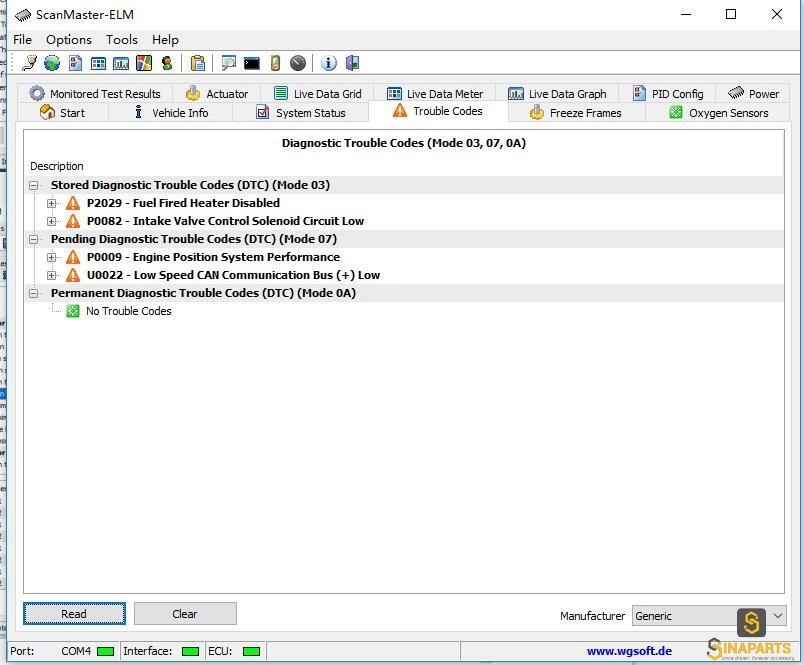Open the black terminal console icon
Image resolution: width=804 pixels, height=665 pixels.
251,63
